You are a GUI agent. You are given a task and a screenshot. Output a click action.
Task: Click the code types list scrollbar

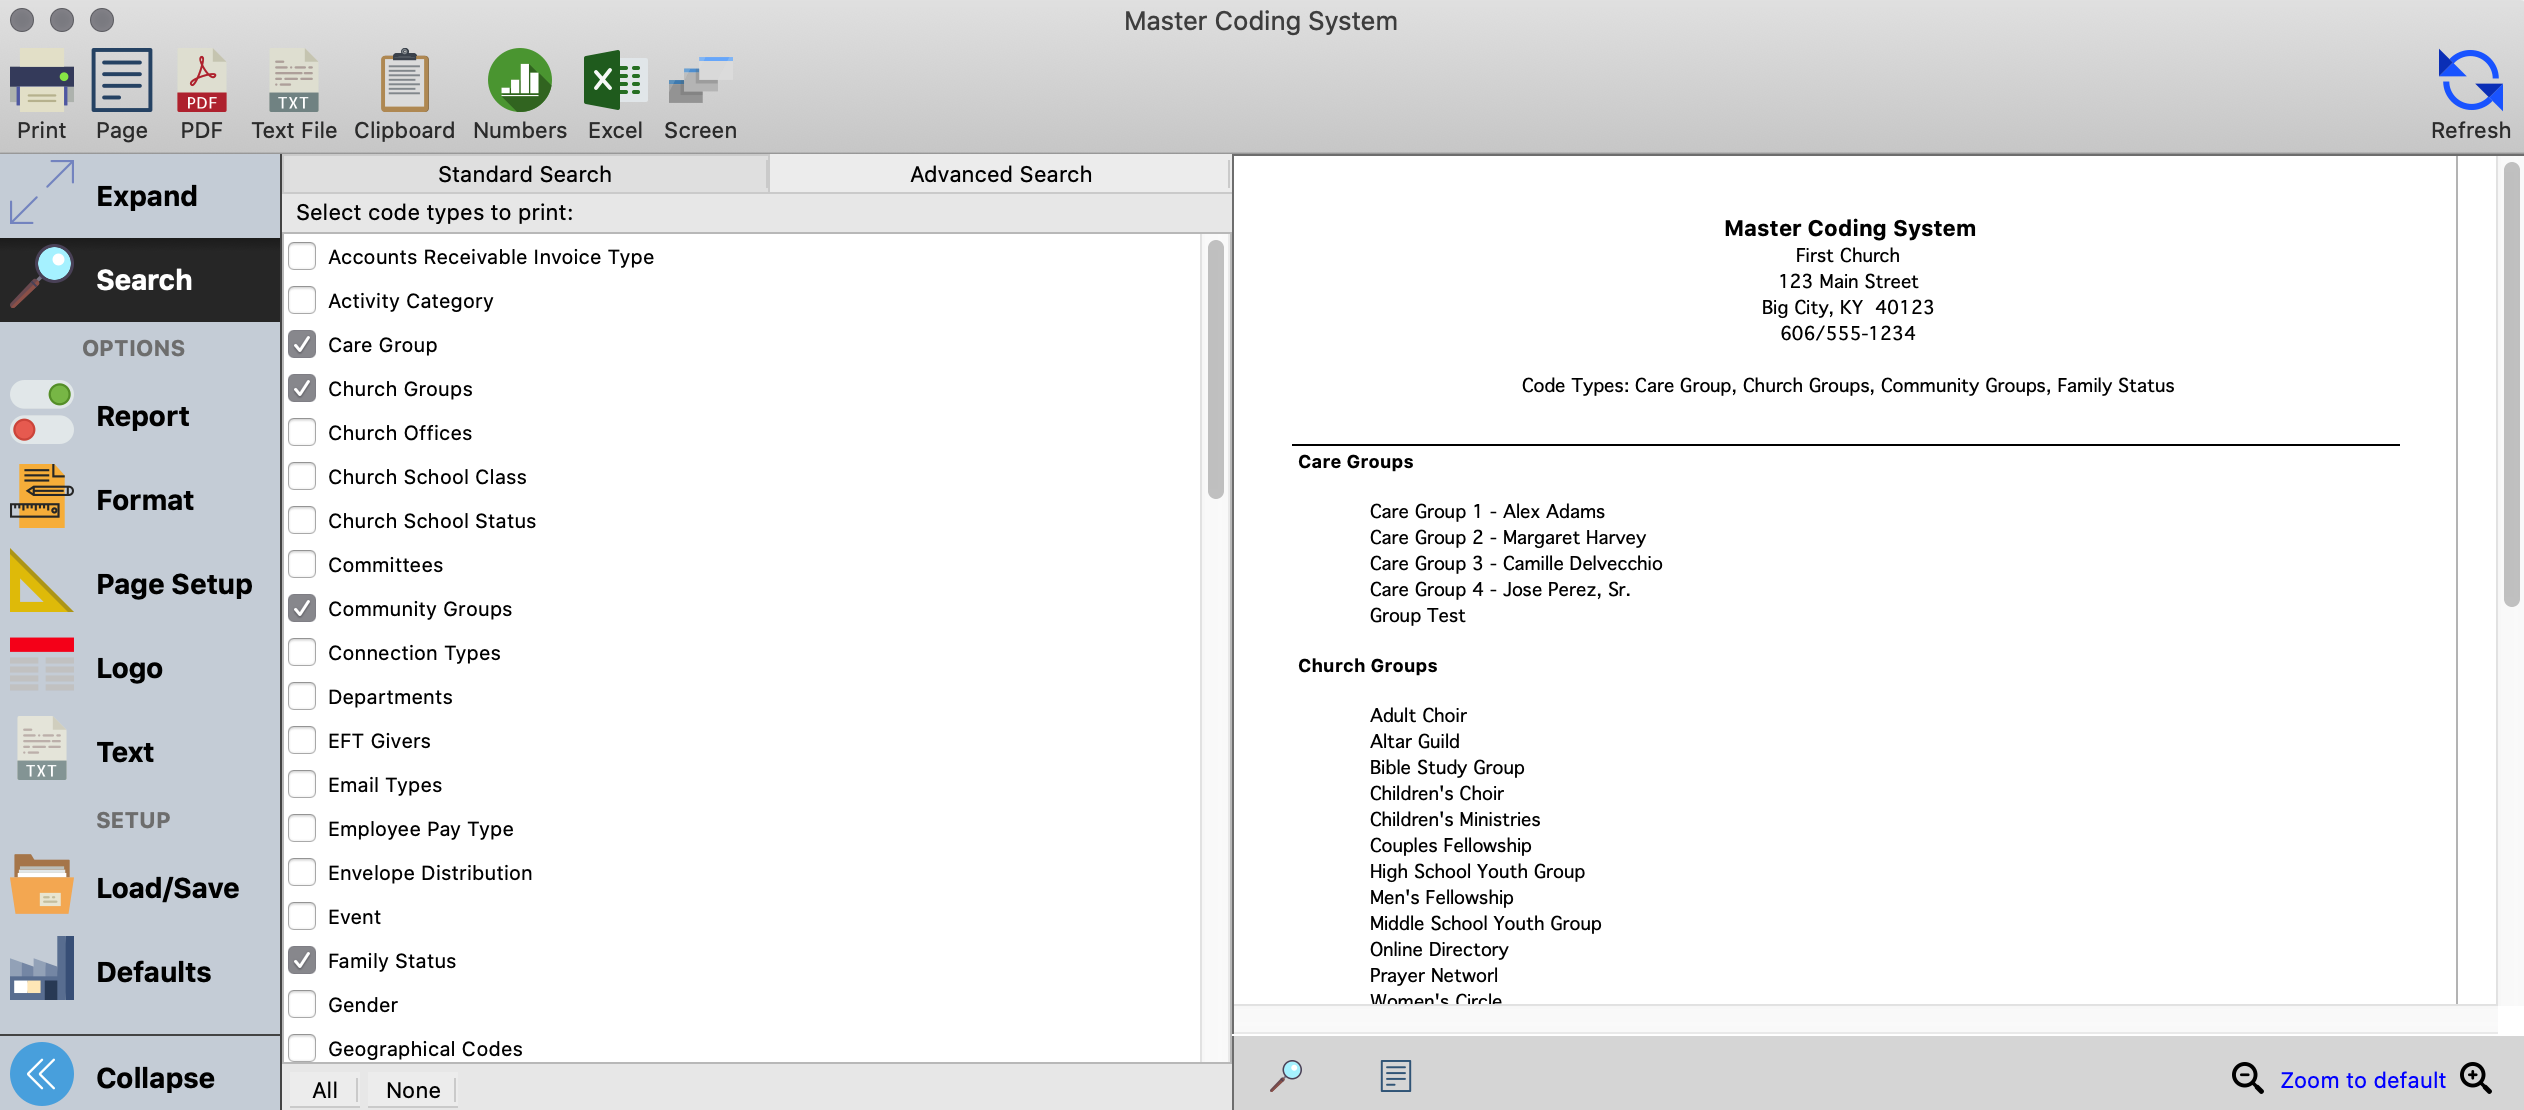1215,370
